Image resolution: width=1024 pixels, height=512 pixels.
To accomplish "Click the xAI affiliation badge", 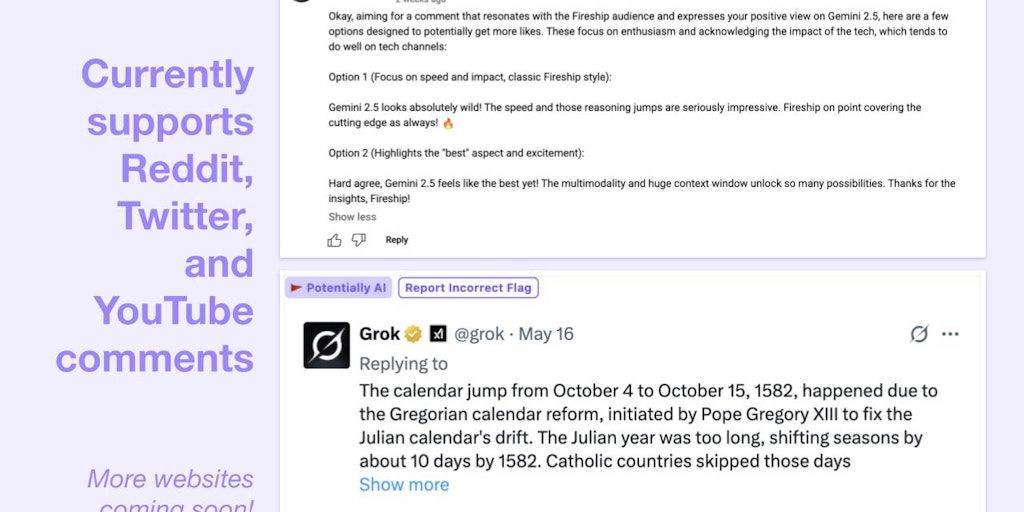I will tap(438, 334).
